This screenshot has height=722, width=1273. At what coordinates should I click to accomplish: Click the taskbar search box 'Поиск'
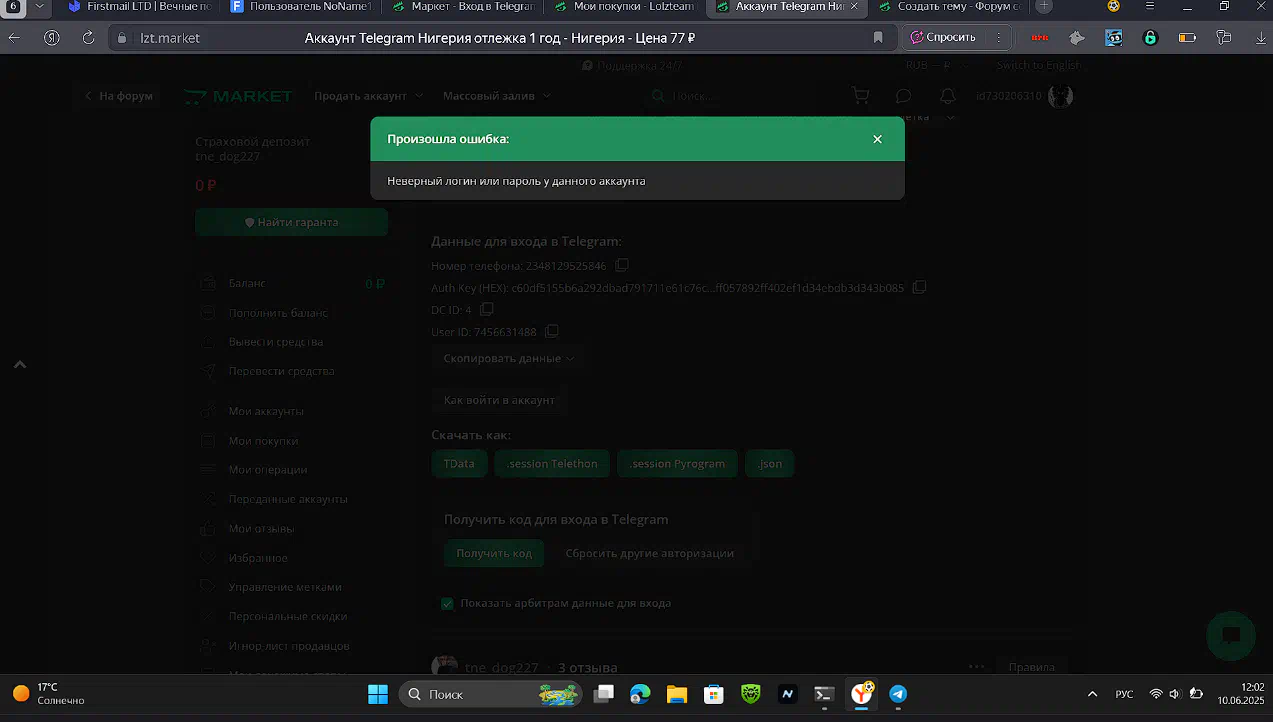tap(492, 694)
